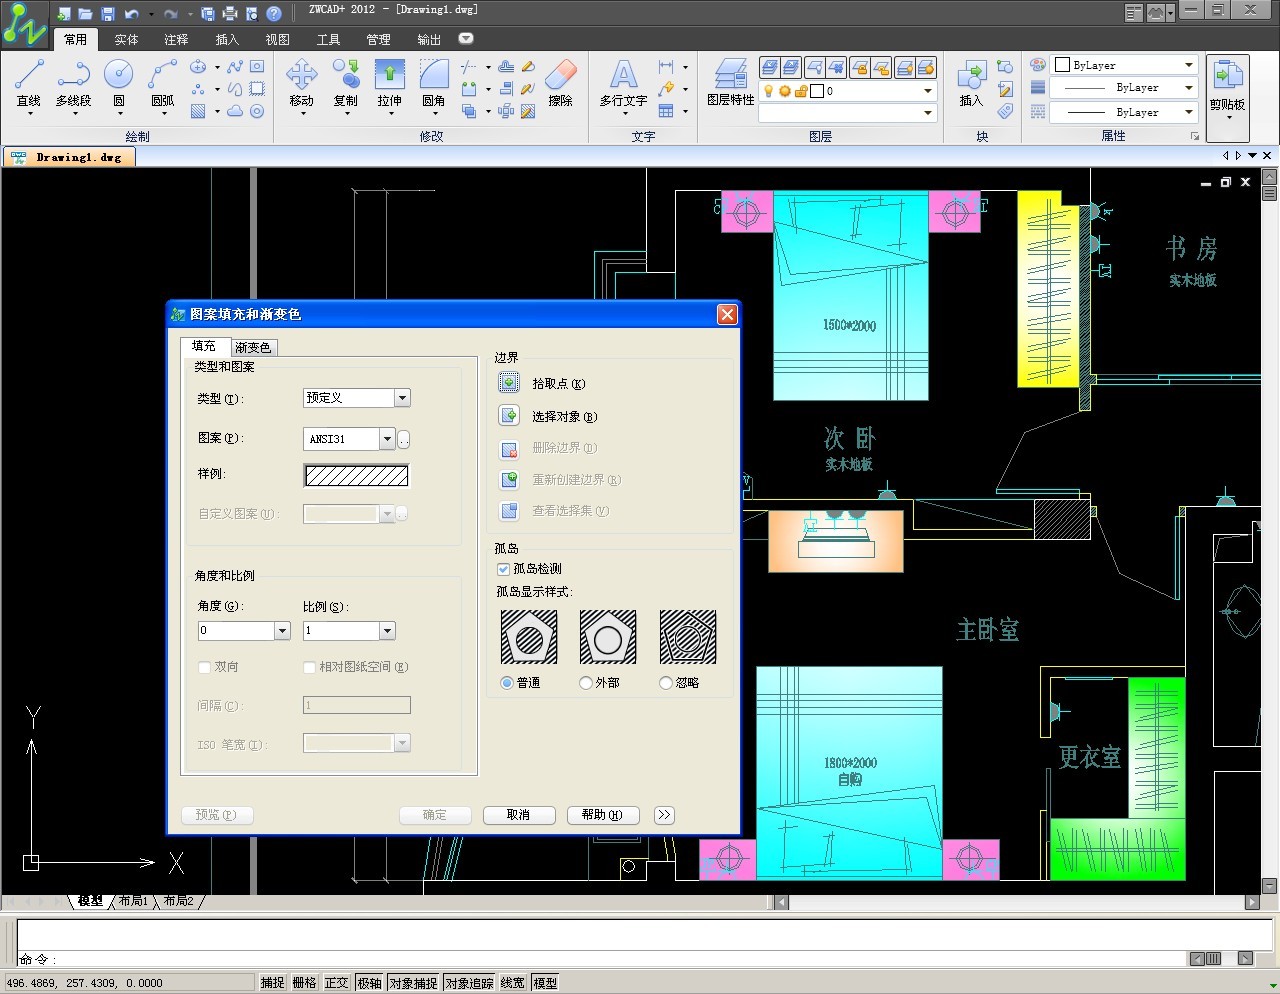Click the Help (帮助) button
Image resolution: width=1280 pixels, height=994 pixels.
click(602, 815)
